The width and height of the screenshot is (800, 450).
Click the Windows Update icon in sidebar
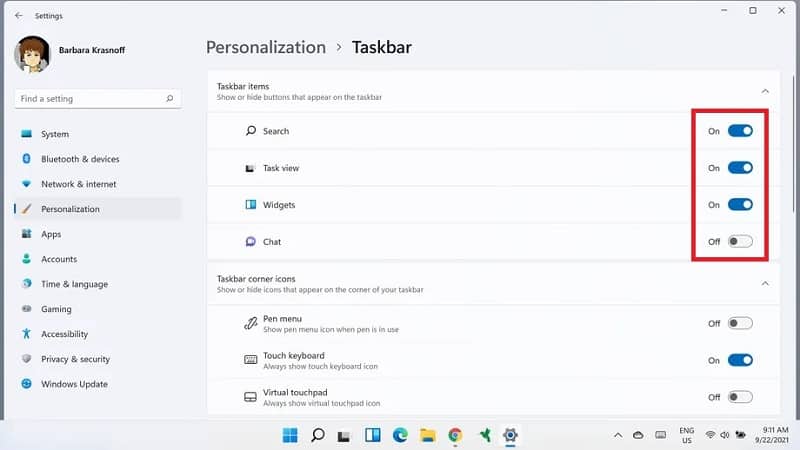pos(27,384)
